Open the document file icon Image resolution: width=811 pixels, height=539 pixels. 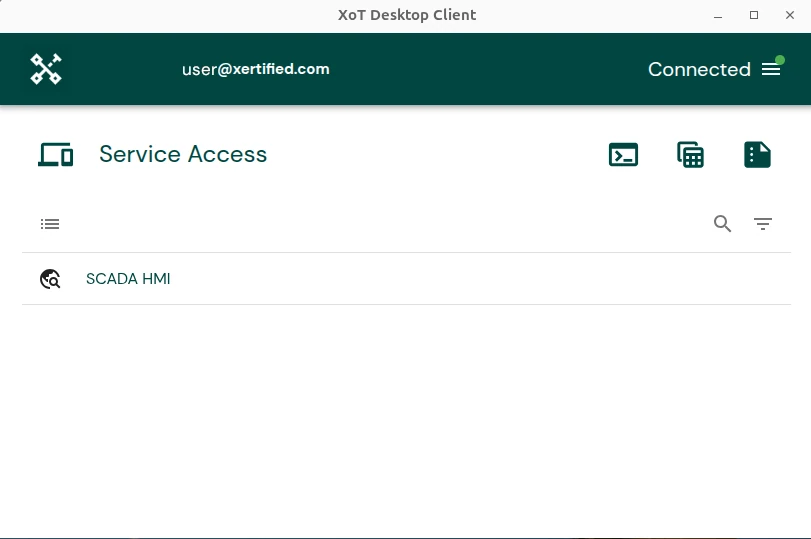pos(757,155)
